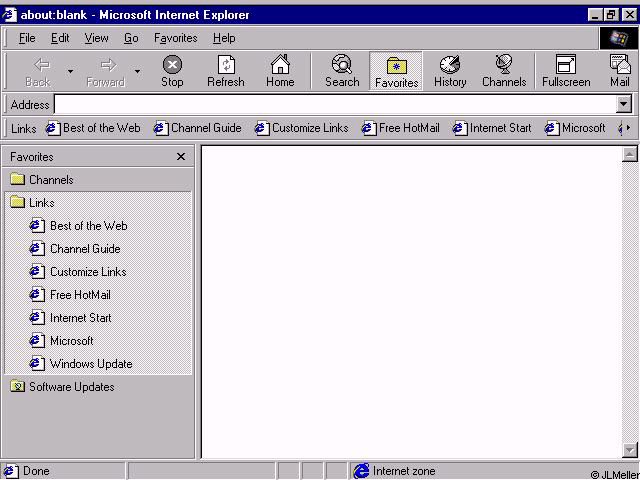Open the Mail toolbar button
640x480 pixels.
tap(620, 72)
